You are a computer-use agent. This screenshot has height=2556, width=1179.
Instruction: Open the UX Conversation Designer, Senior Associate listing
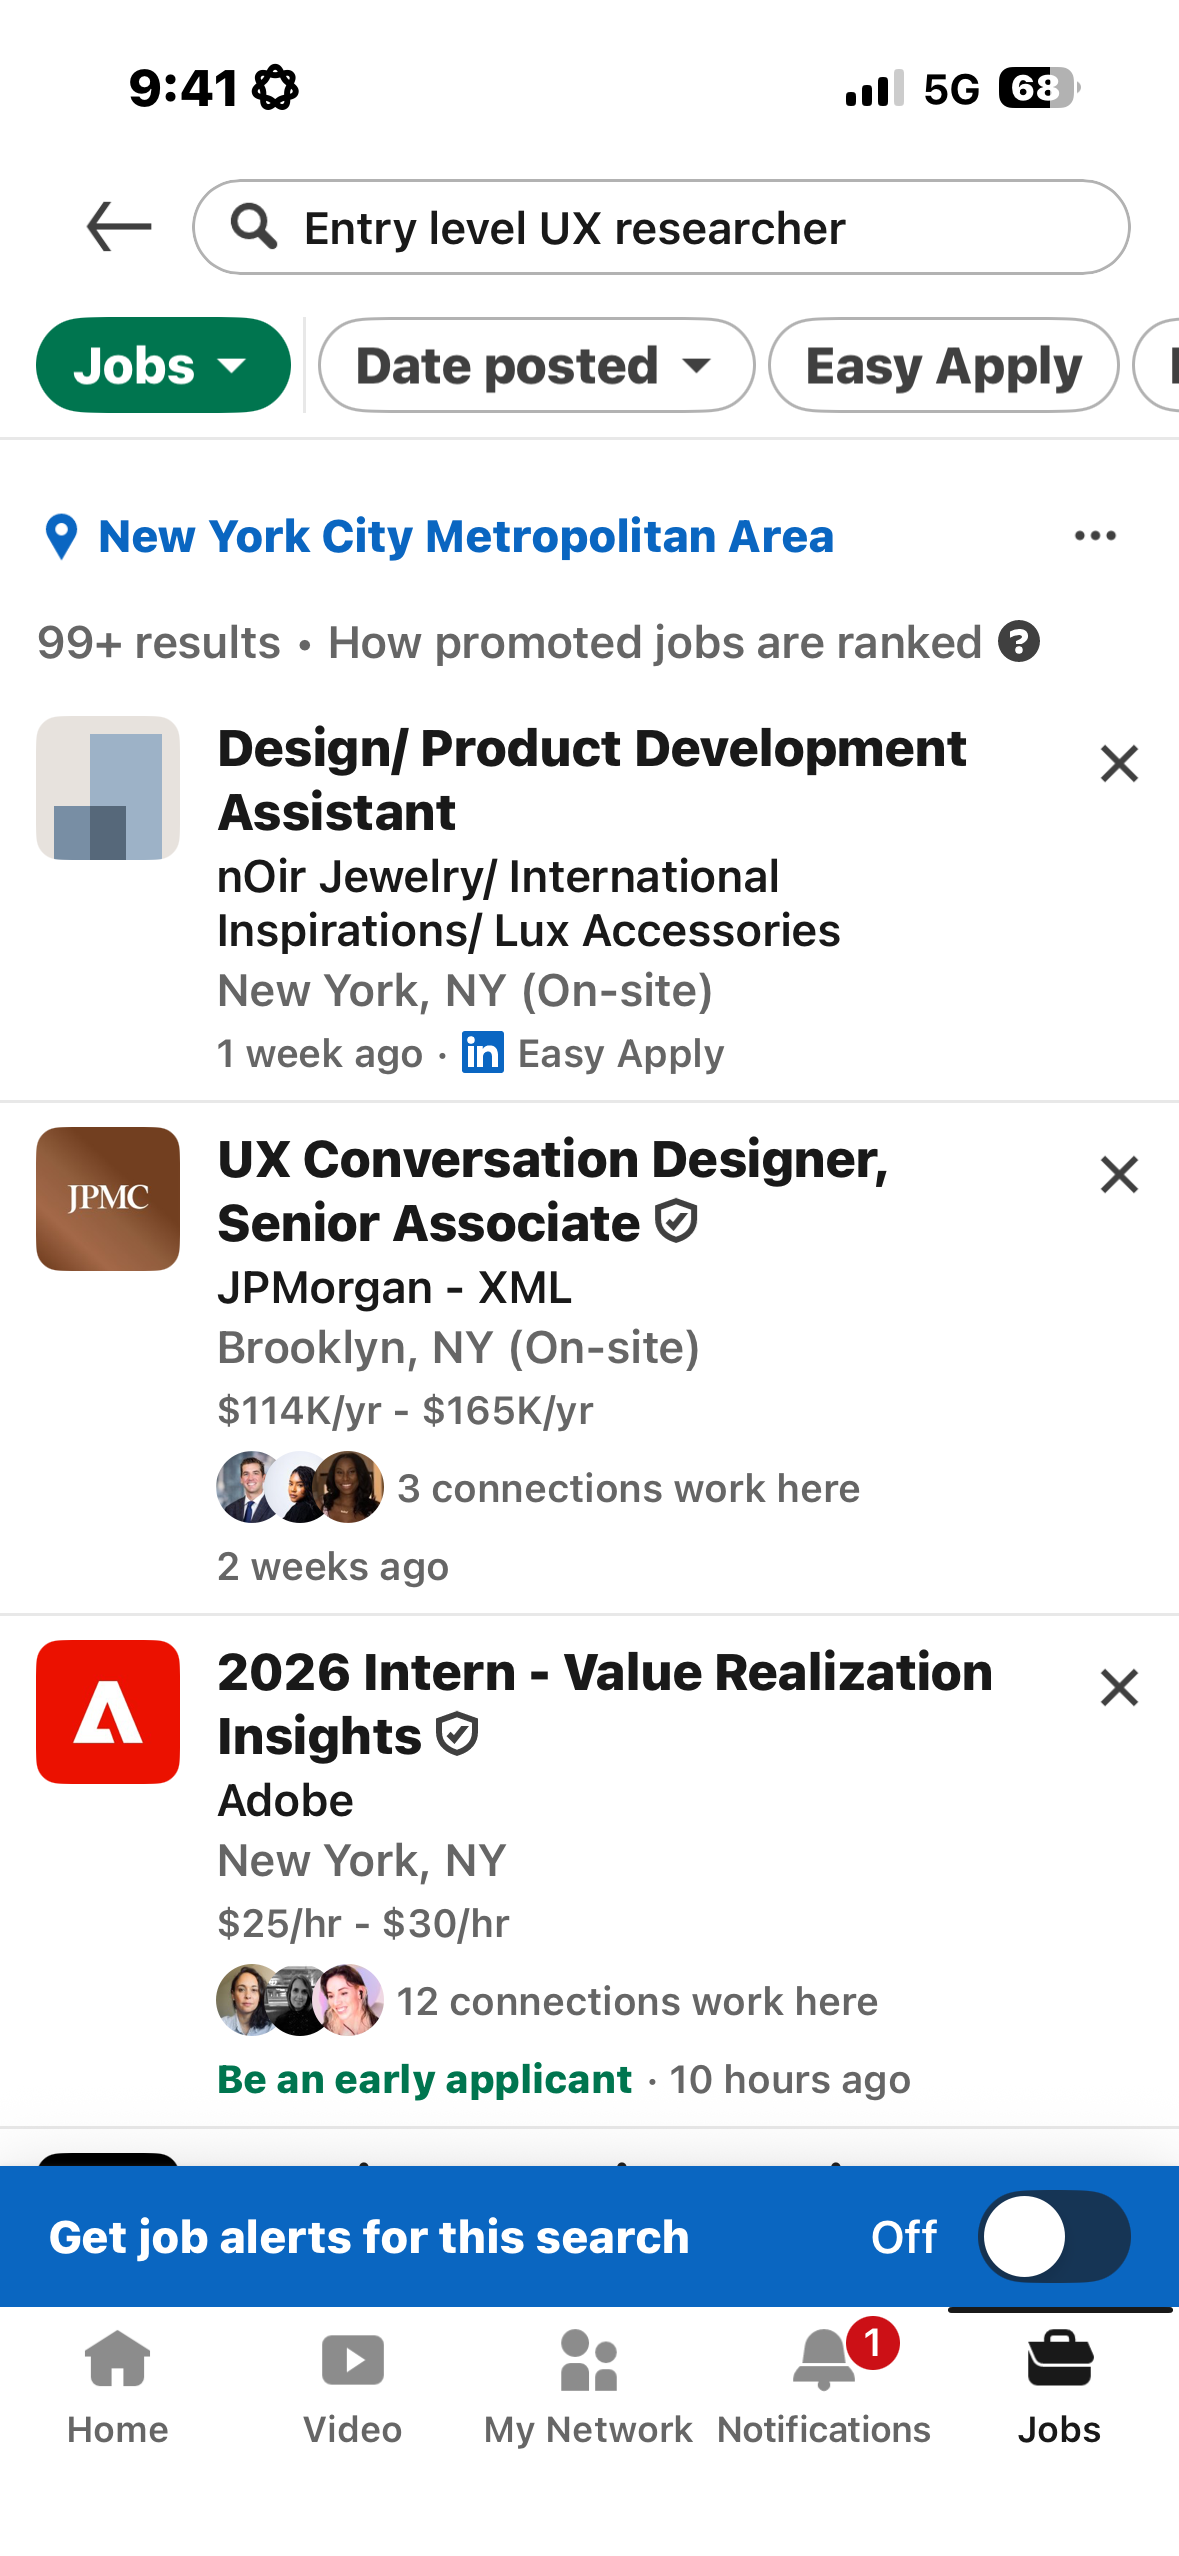pos(552,1191)
